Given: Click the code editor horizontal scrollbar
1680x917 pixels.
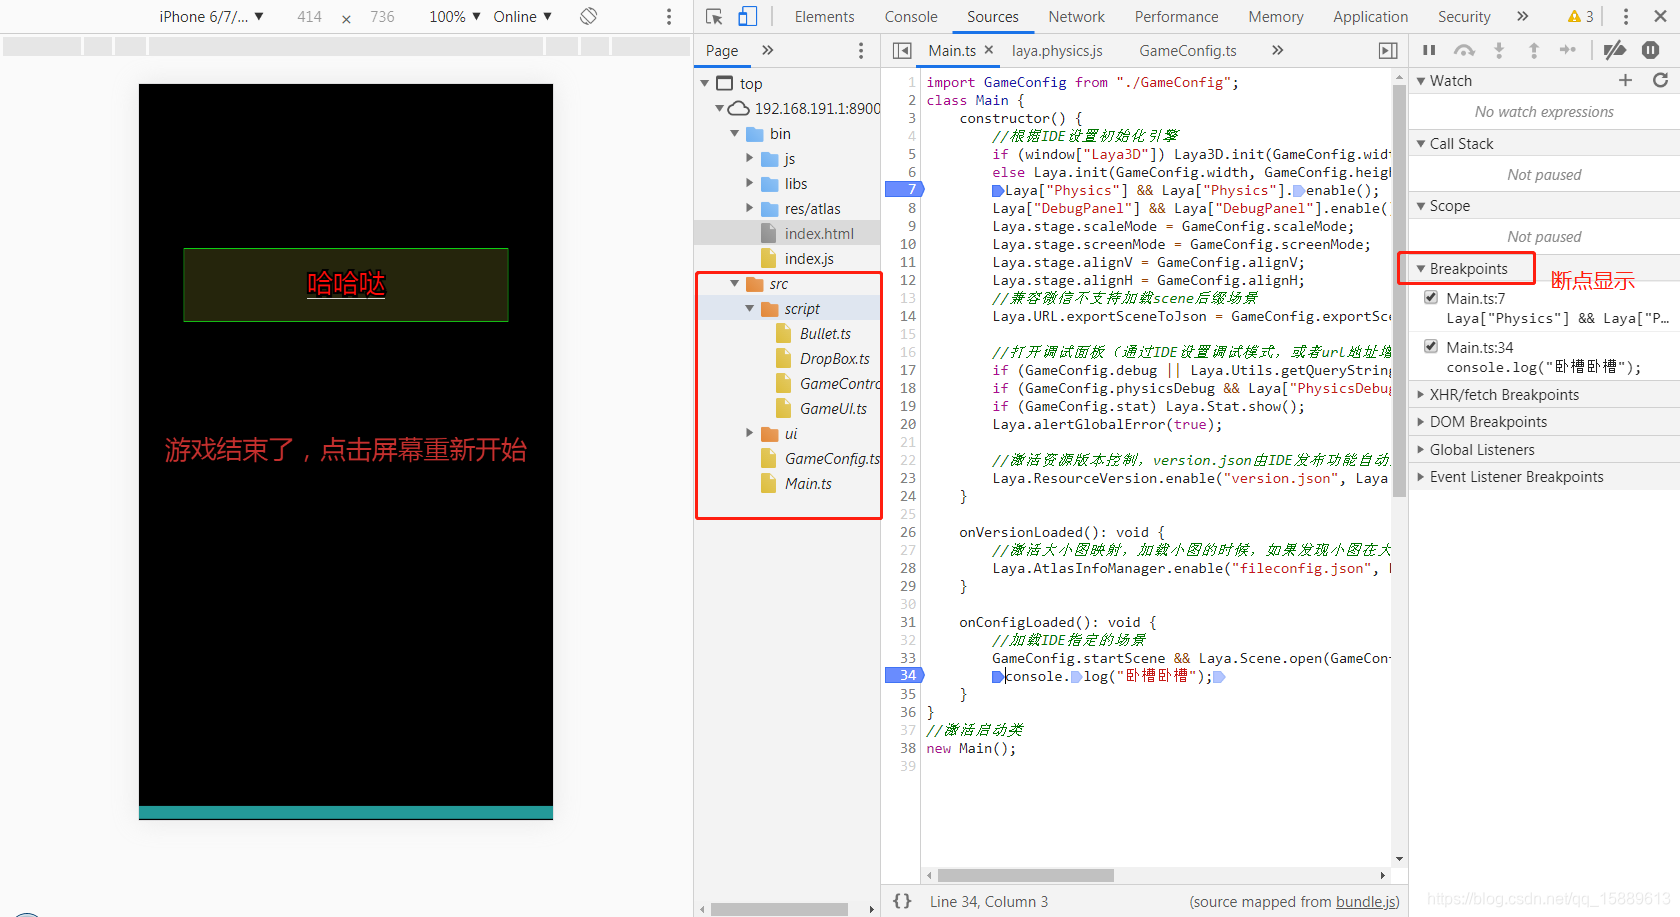Looking at the screenshot, I should [1025, 875].
